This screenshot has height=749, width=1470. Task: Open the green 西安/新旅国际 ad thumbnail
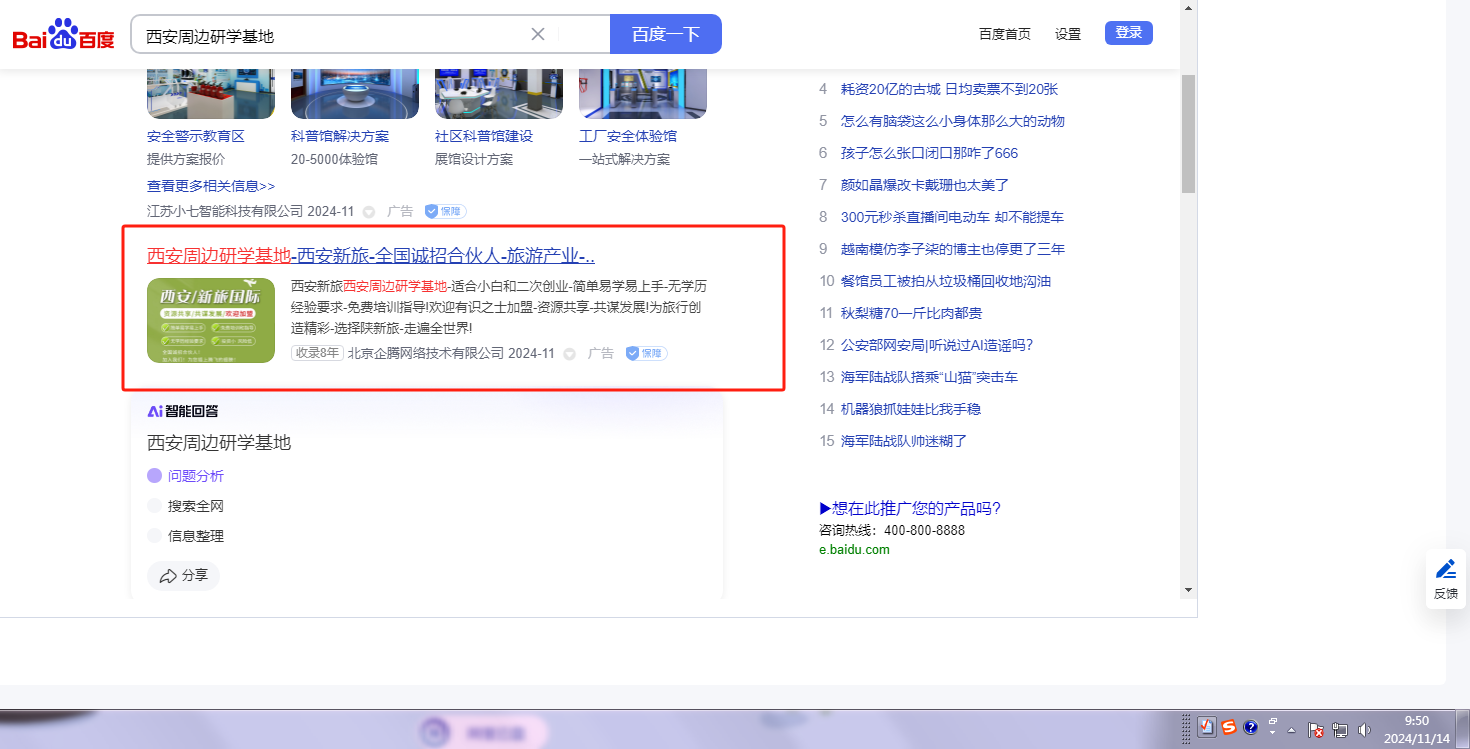(x=211, y=320)
